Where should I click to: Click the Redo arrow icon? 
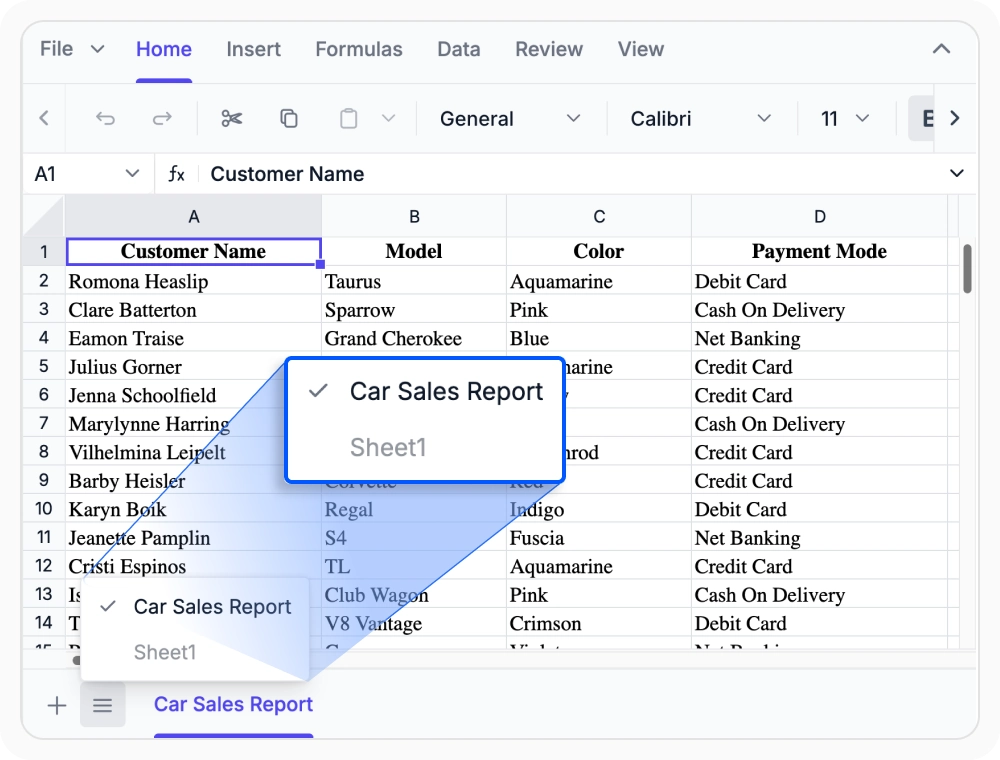pos(162,119)
